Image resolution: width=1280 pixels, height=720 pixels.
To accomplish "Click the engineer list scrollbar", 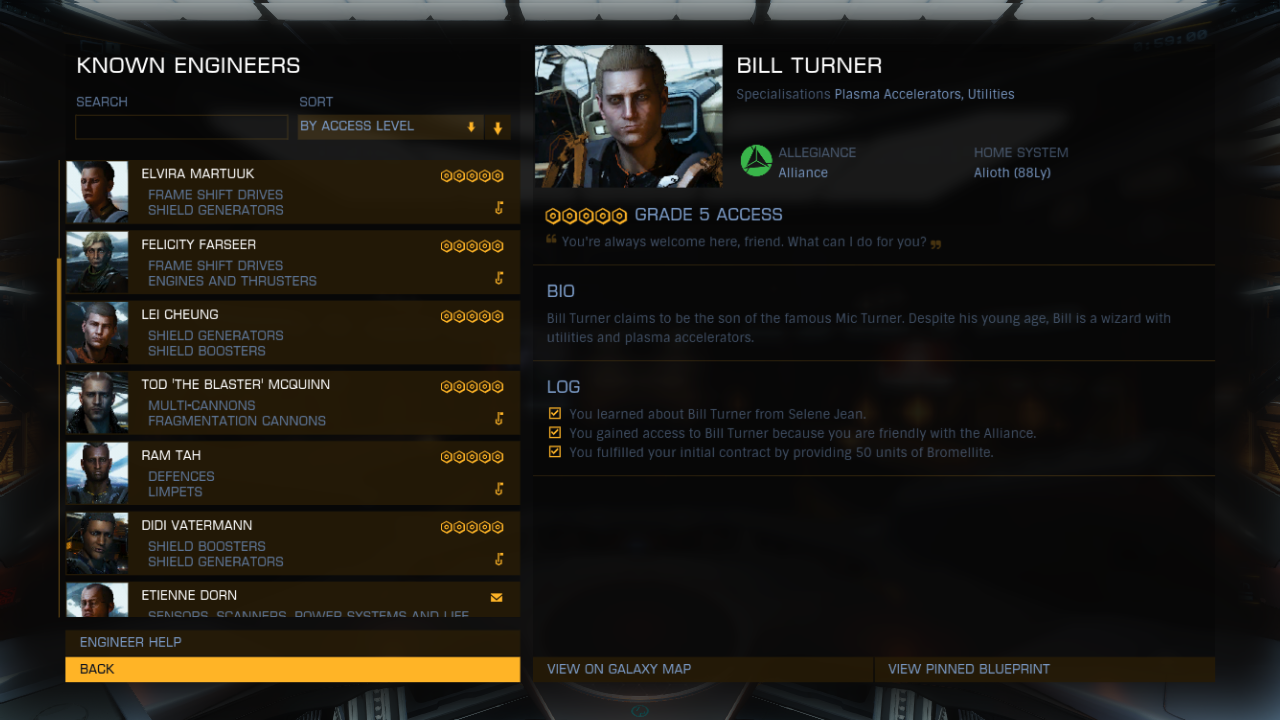I will pyautogui.click(x=59, y=310).
